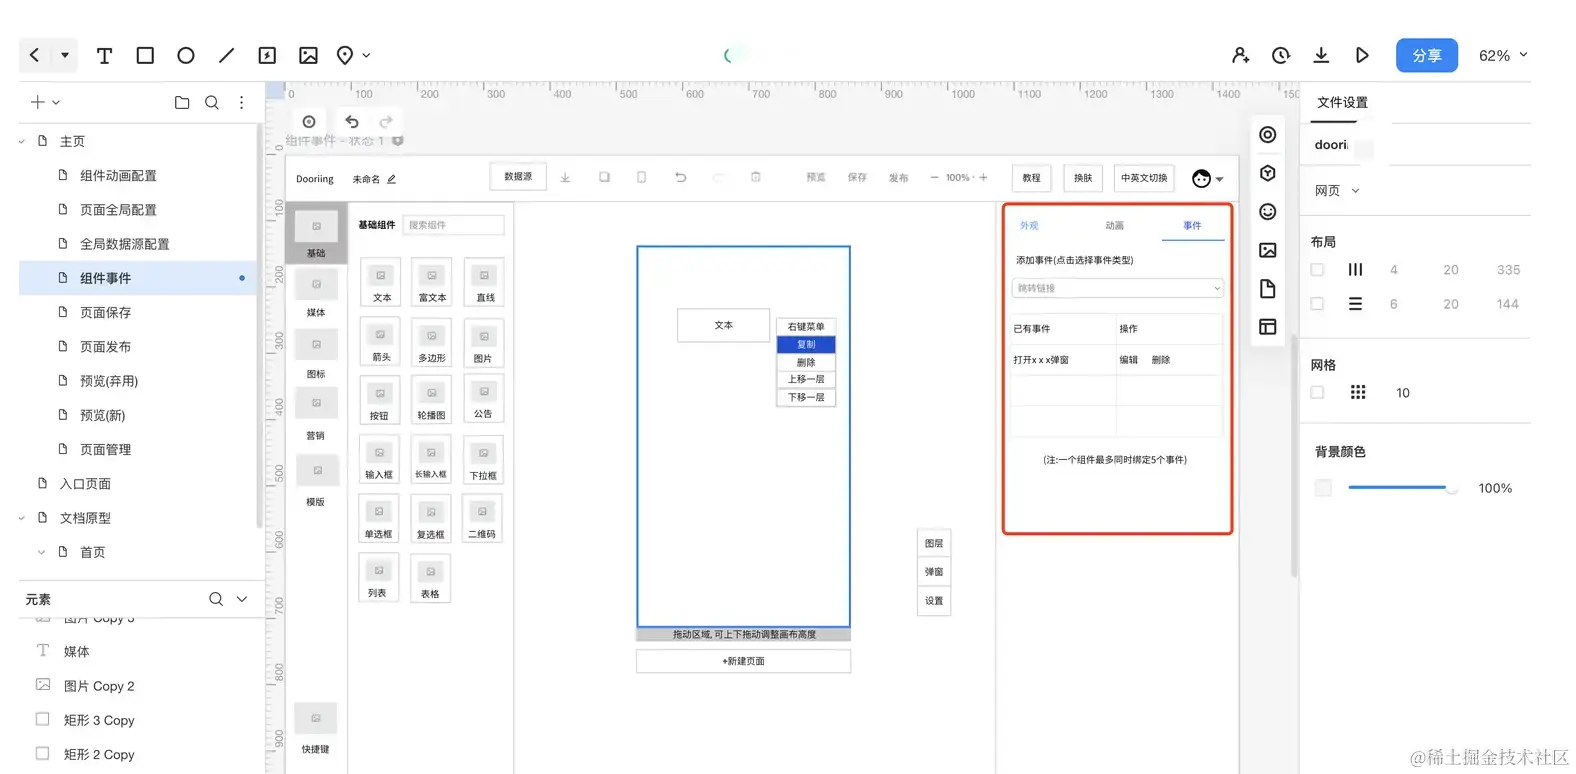This screenshot has width=1576, height=774.
Task: Switch to the 动画 tab
Action: (x=1114, y=226)
